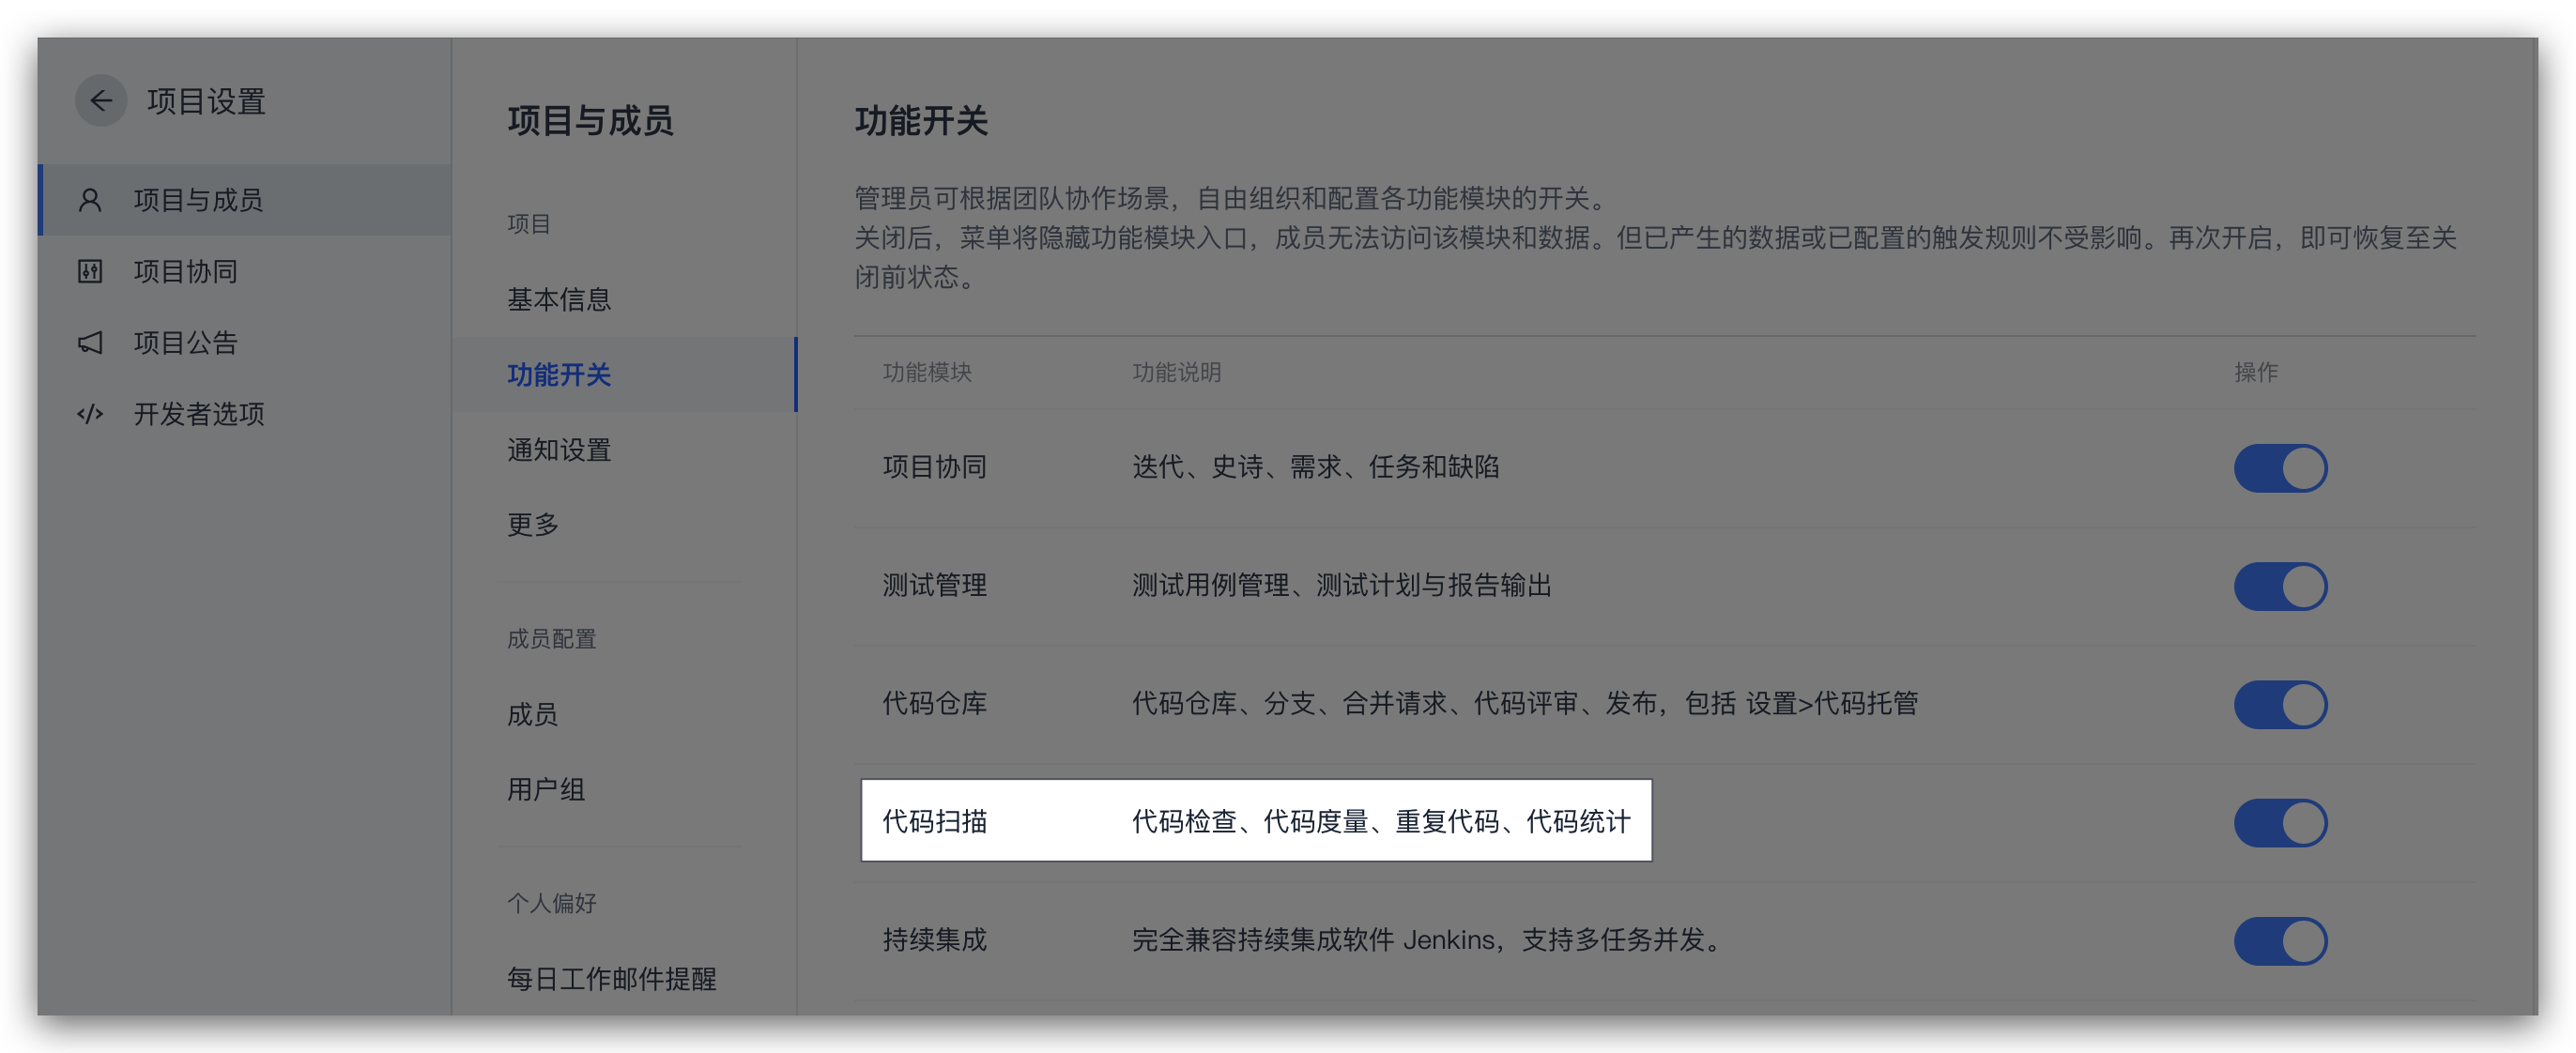
Task: Disable the 测试管理 toggle
Action: click(2280, 586)
